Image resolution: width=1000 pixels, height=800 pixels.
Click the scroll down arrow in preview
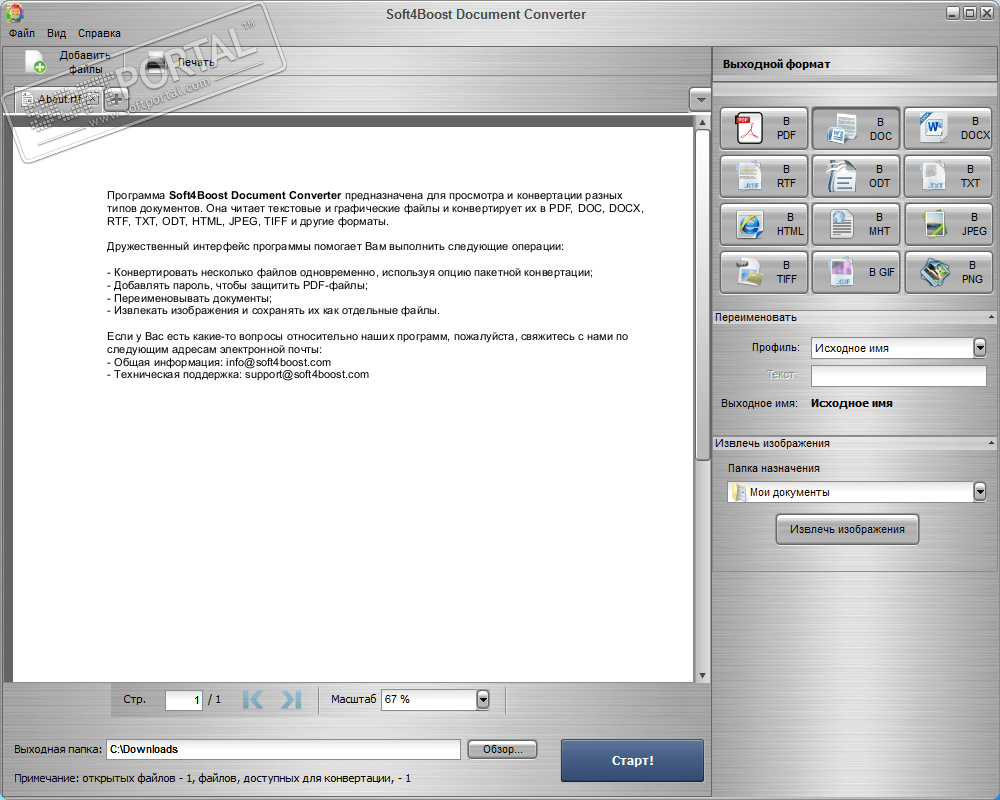click(x=702, y=676)
